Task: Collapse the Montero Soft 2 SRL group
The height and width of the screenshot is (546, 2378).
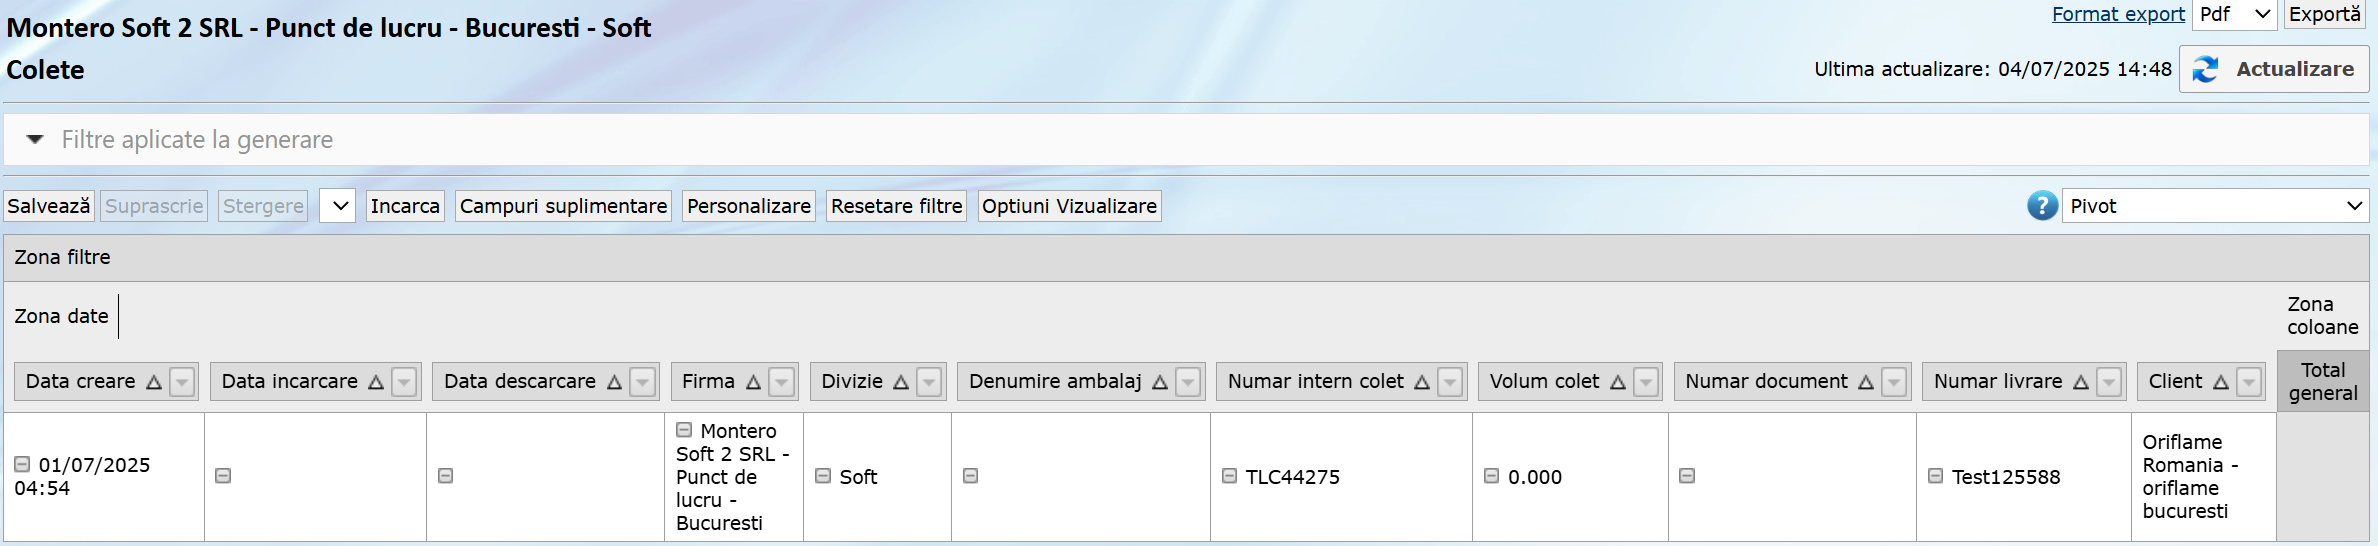Action: pos(684,430)
